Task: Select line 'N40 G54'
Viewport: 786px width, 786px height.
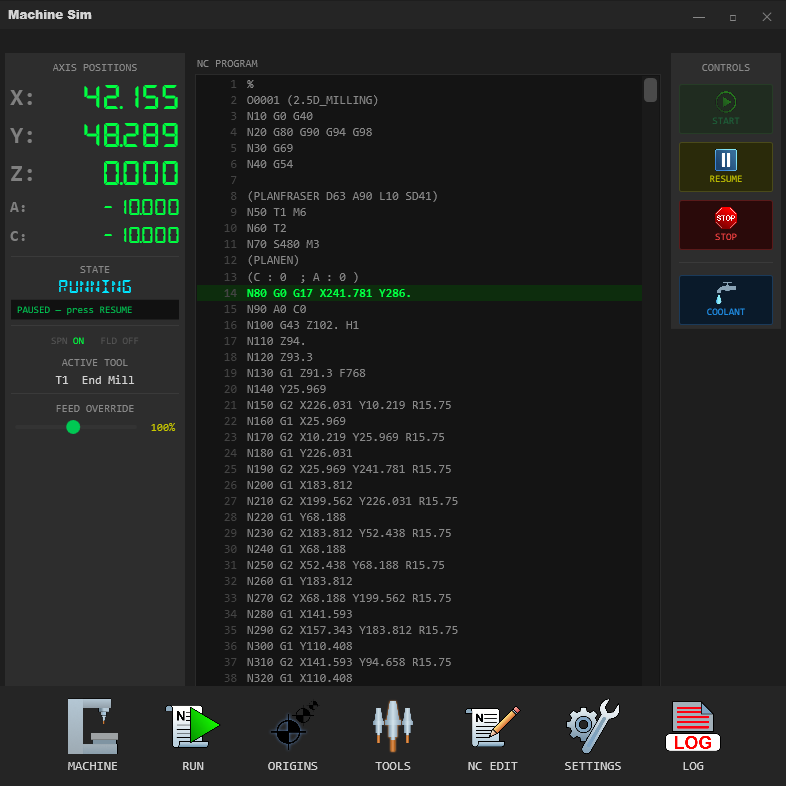Action: point(419,164)
